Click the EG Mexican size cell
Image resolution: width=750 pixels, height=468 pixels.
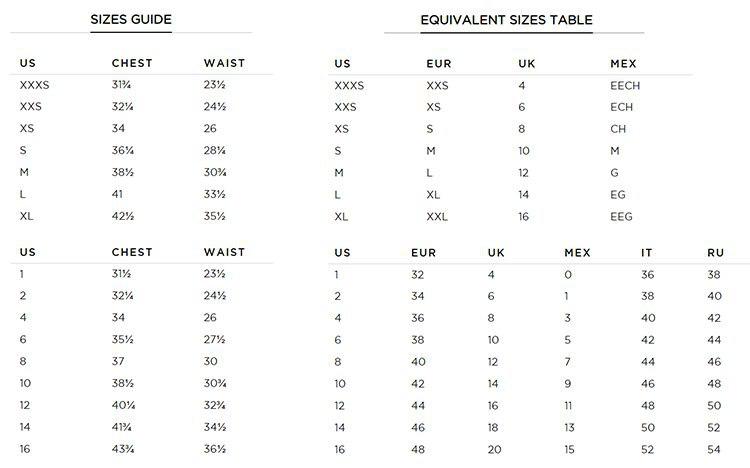618,195
